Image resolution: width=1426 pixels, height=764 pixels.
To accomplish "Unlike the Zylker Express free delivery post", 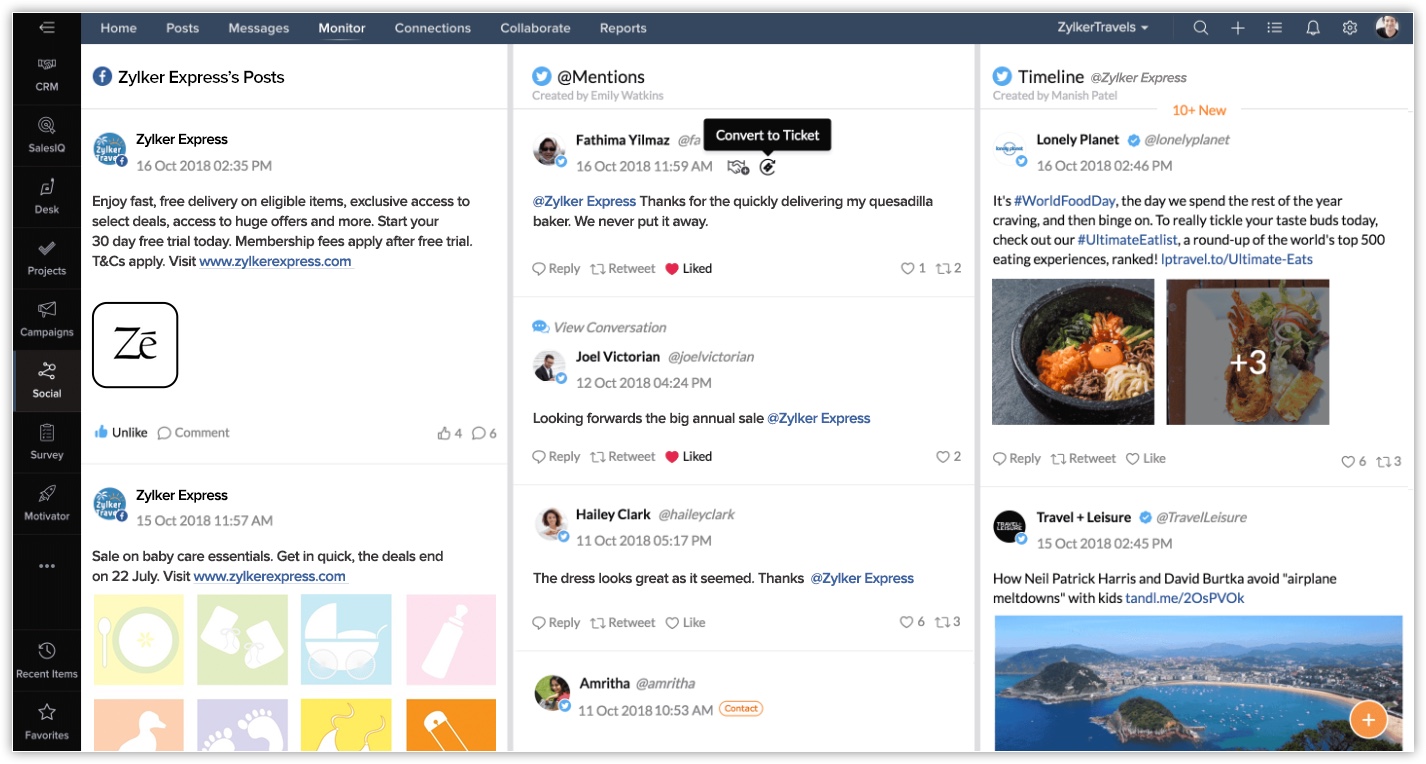I will point(120,433).
